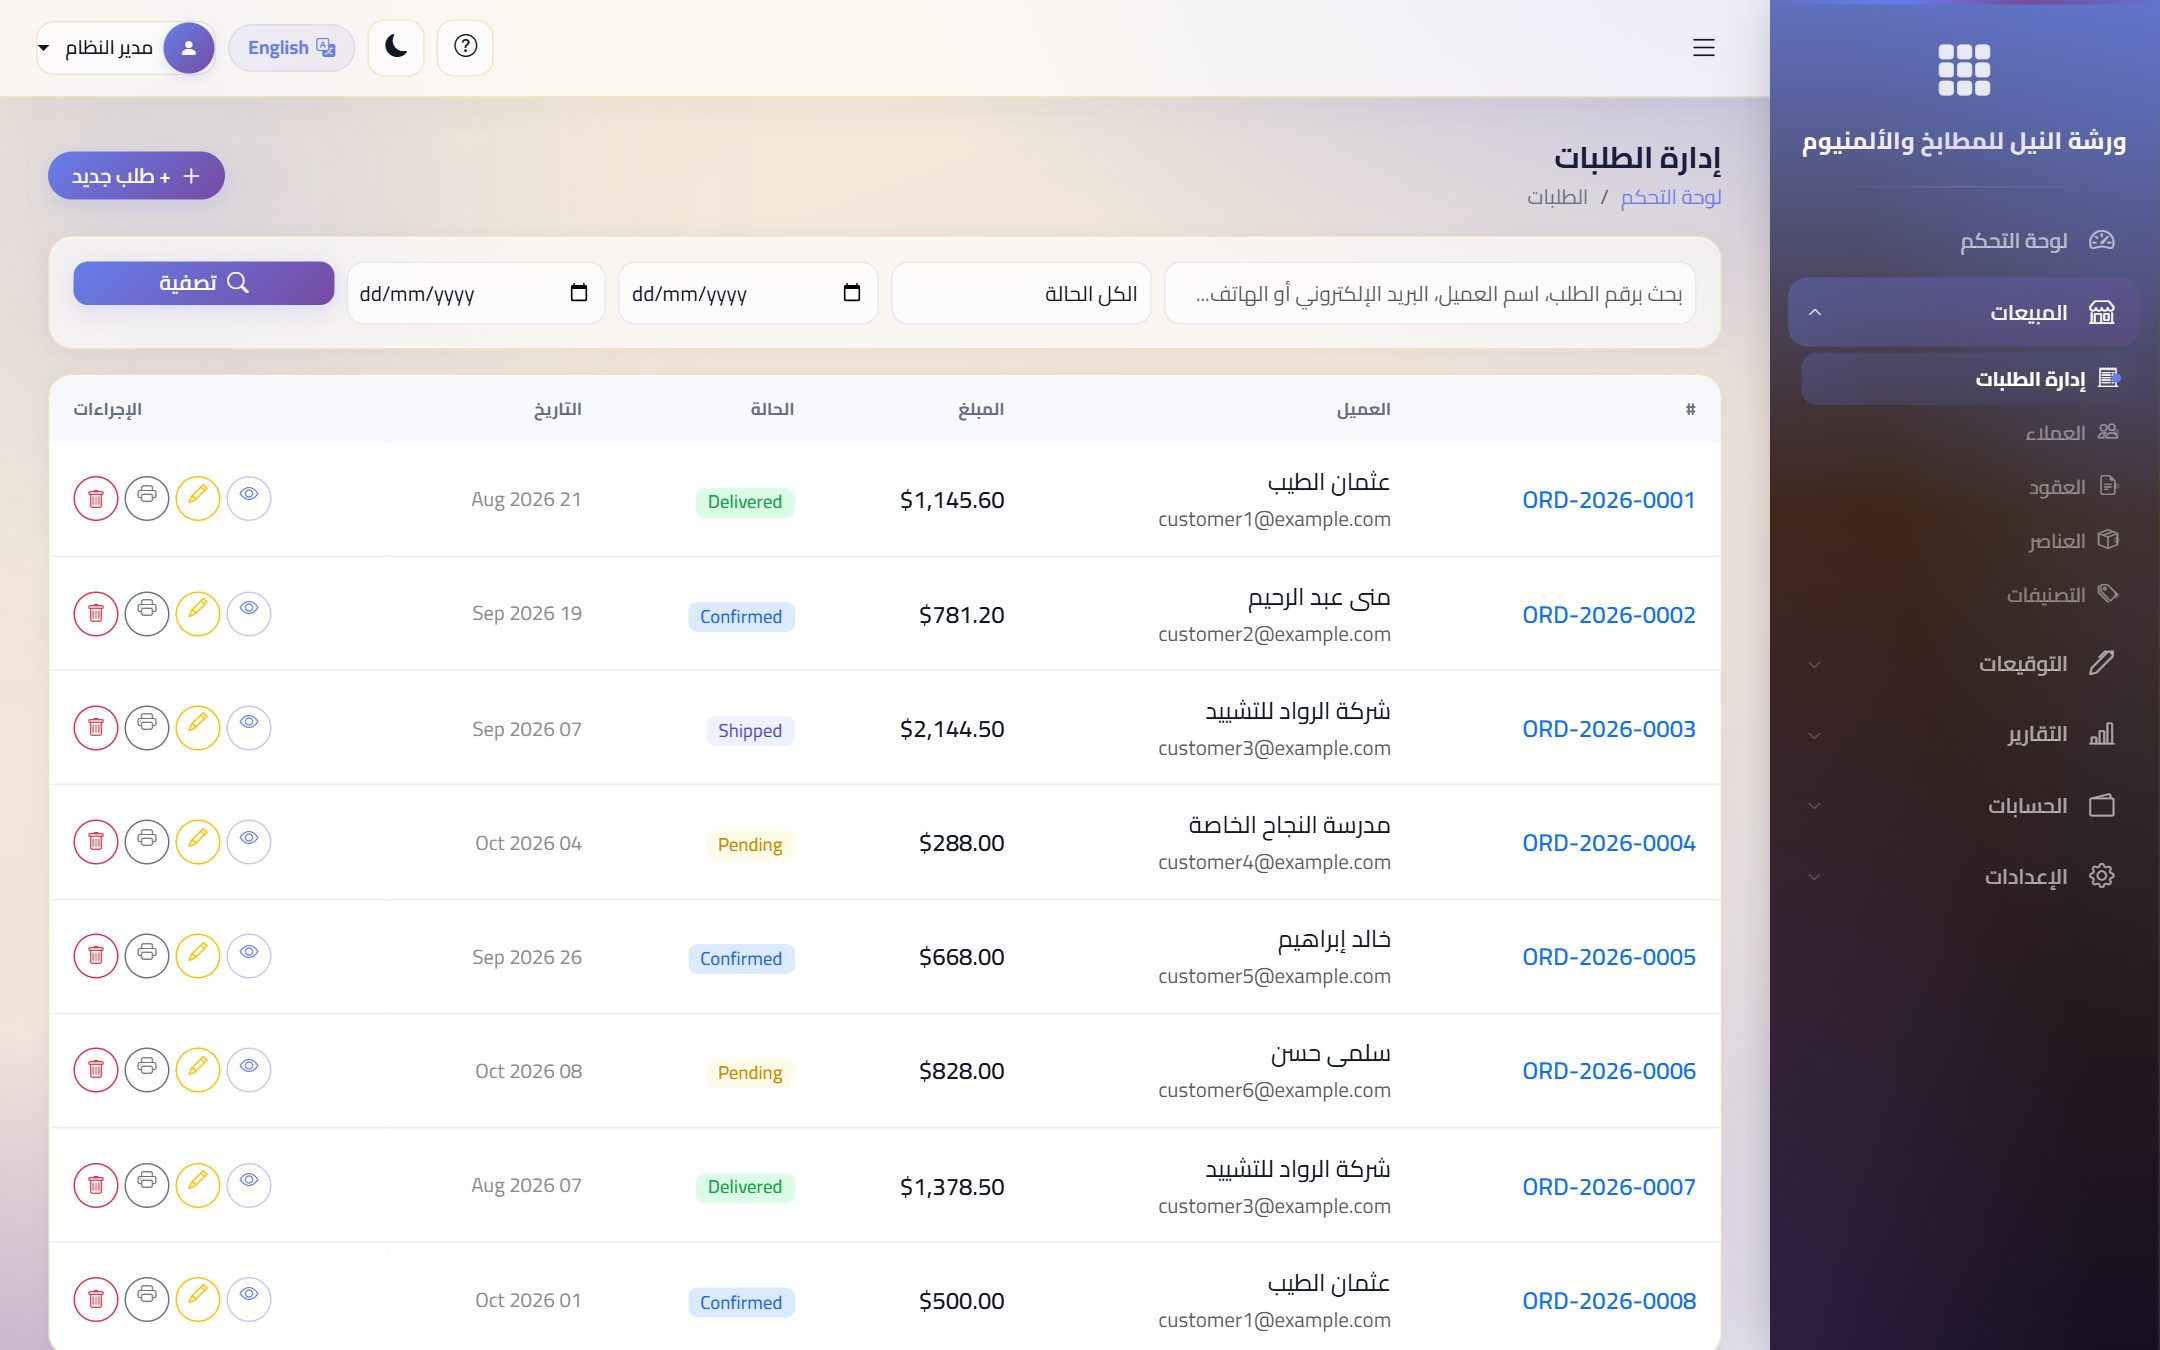This screenshot has width=2160, height=1350.
Task: Open the help question mark icon
Action: click(465, 47)
